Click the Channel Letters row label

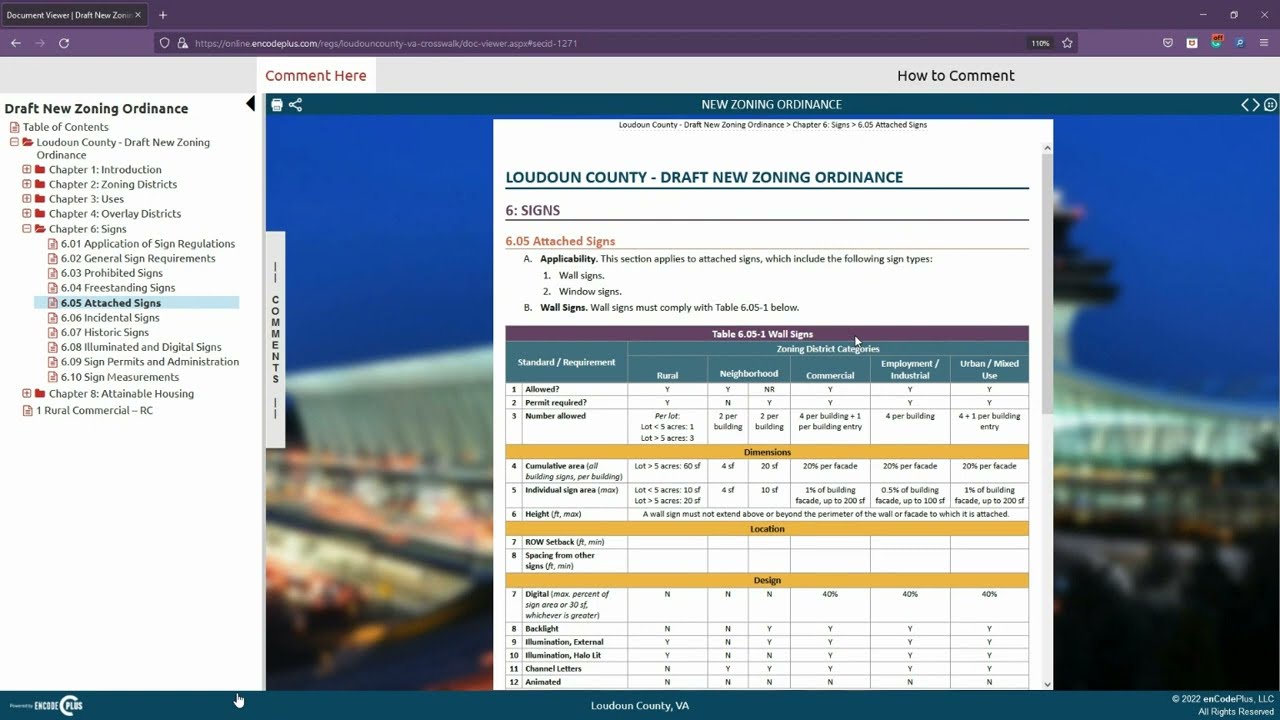click(553, 668)
